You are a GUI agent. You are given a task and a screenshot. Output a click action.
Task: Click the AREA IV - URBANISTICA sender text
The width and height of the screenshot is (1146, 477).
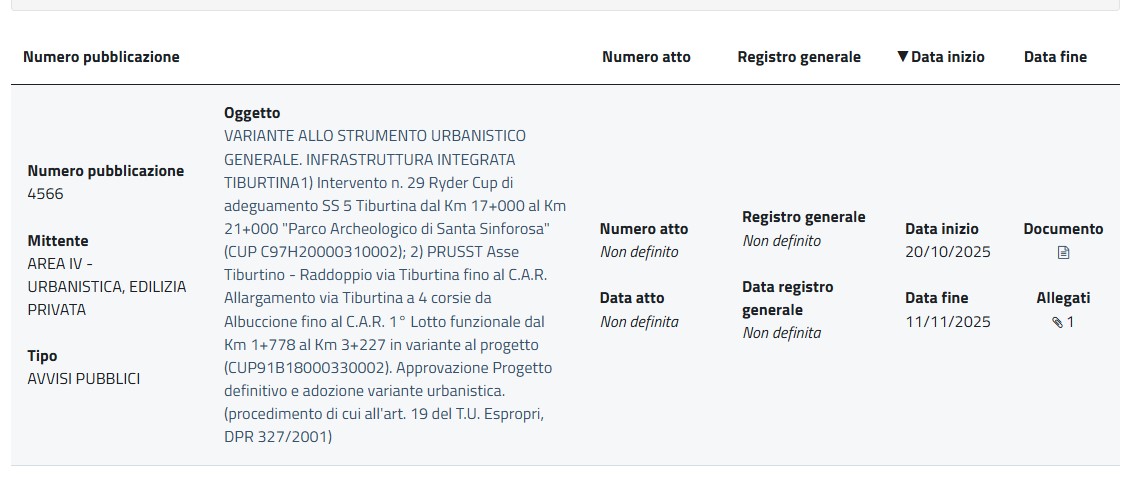[106, 287]
